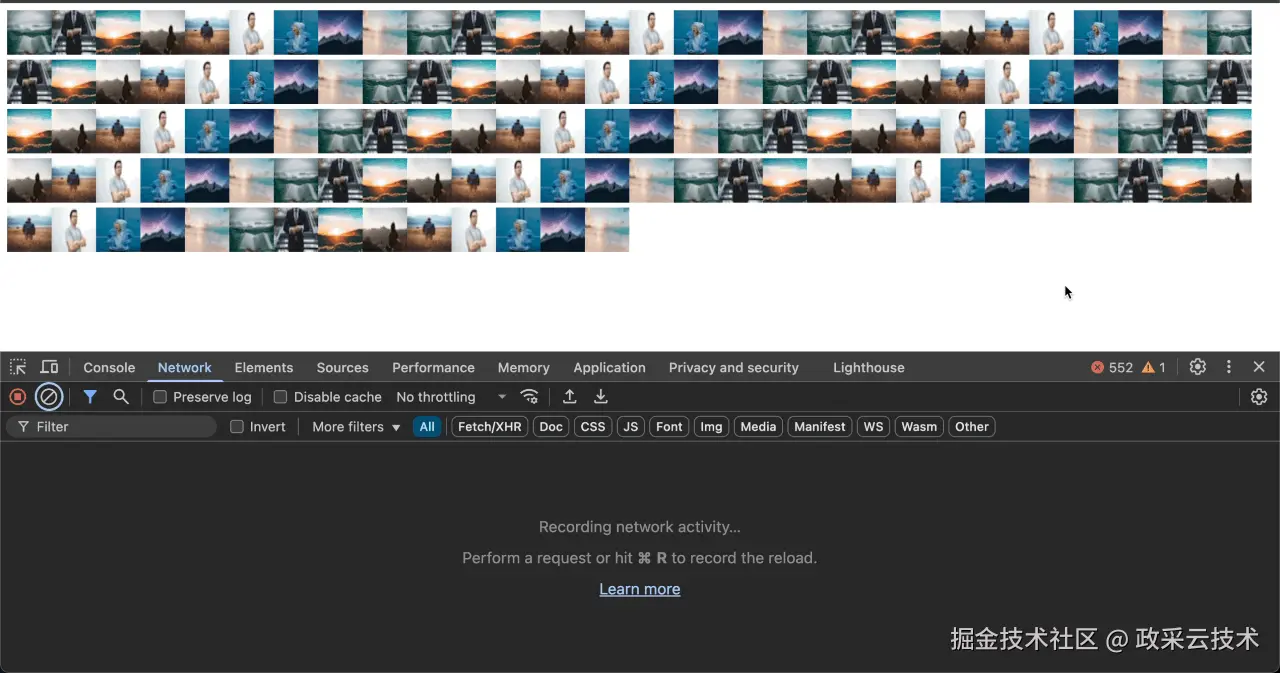This screenshot has height=673, width=1280.
Task: Click the last thumbnail in the bottom row
Action: (x=607, y=229)
